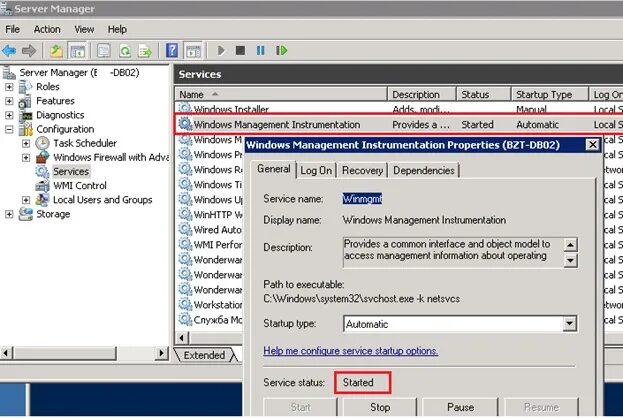The width and height of the screenshot is (623, 418).
Task: Select the Features tree item
Action: coord(55,101)
